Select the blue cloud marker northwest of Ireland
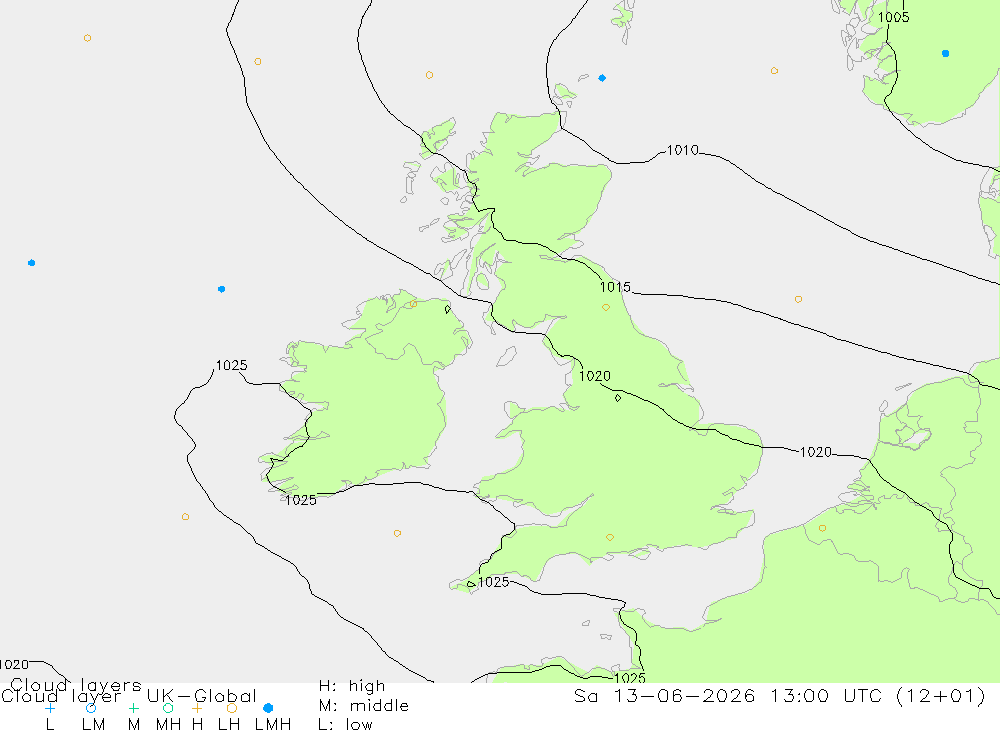The height and width of the screenshot is (733, 1000). tap(221, 289)
